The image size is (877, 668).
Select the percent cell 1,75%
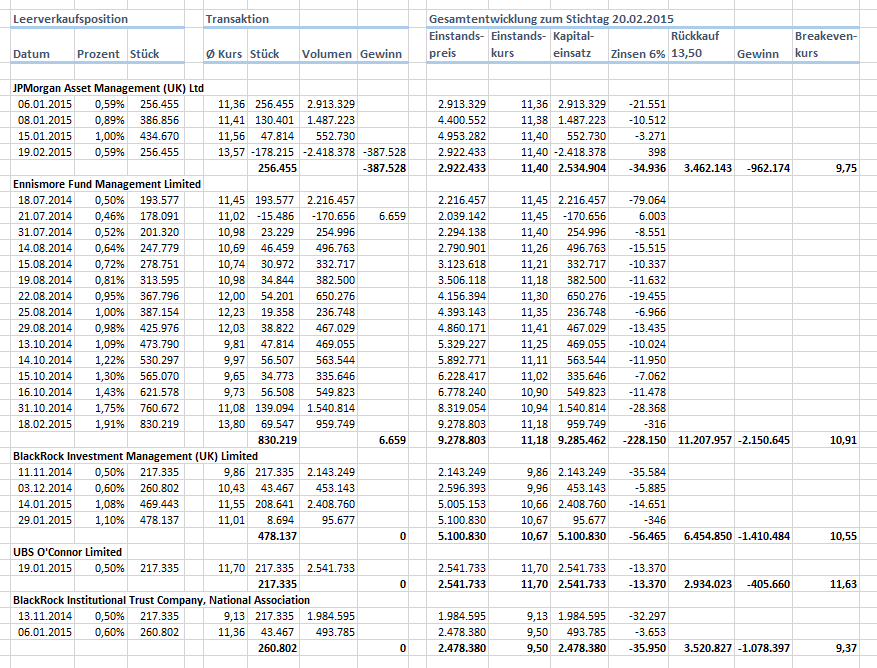pos(110,408)
